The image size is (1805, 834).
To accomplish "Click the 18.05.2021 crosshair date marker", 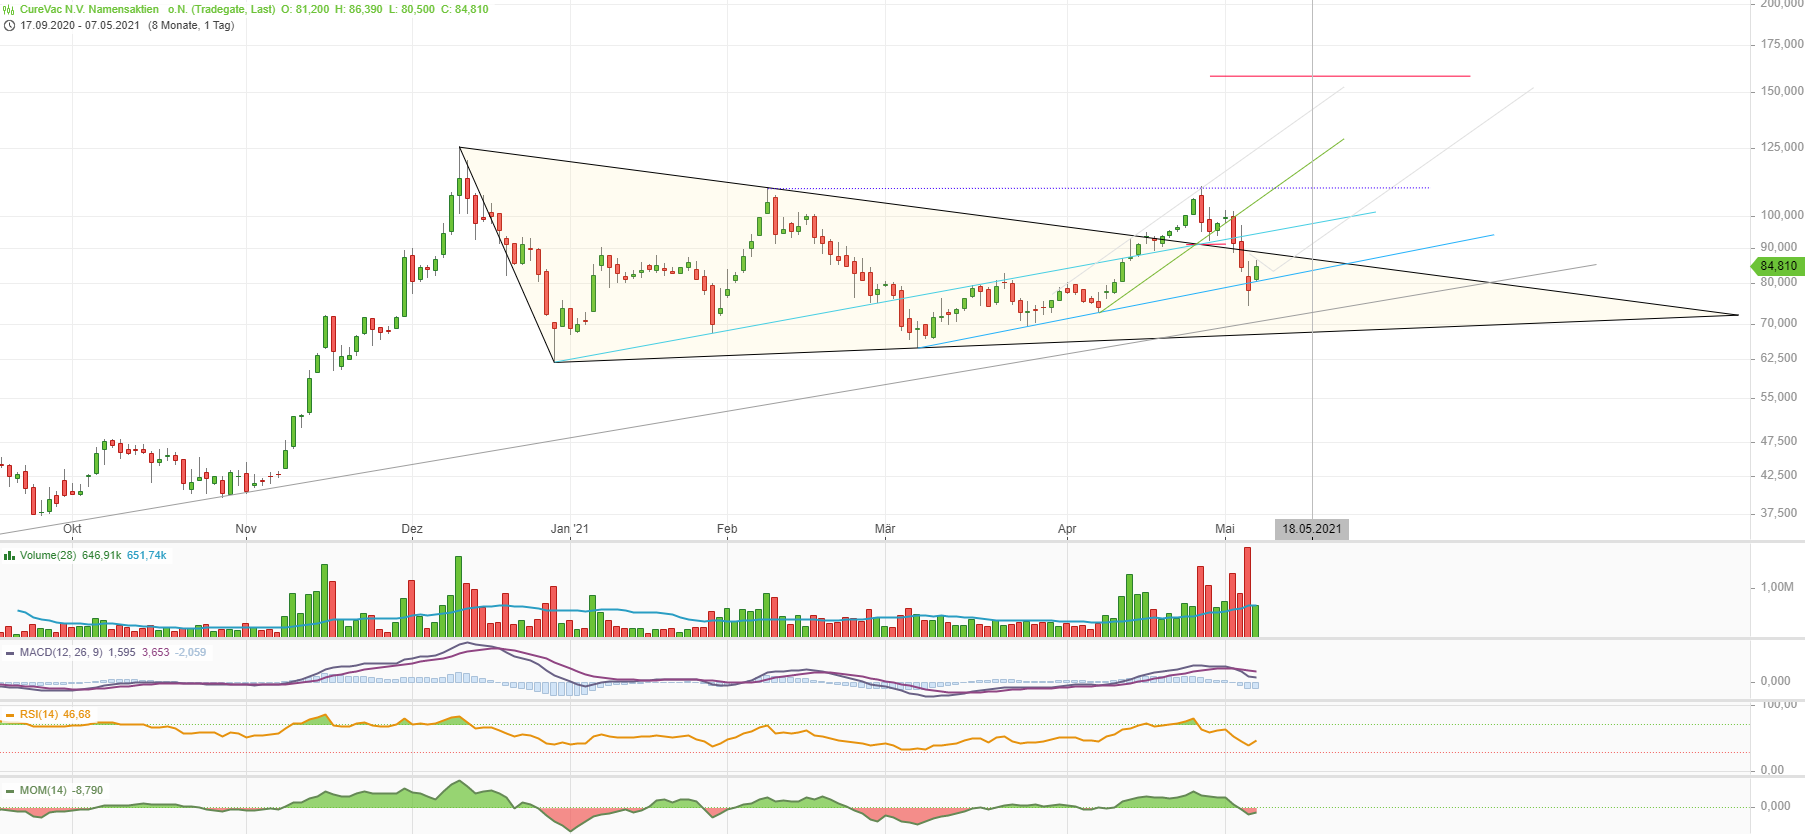I will click(x=1312, y=529).
